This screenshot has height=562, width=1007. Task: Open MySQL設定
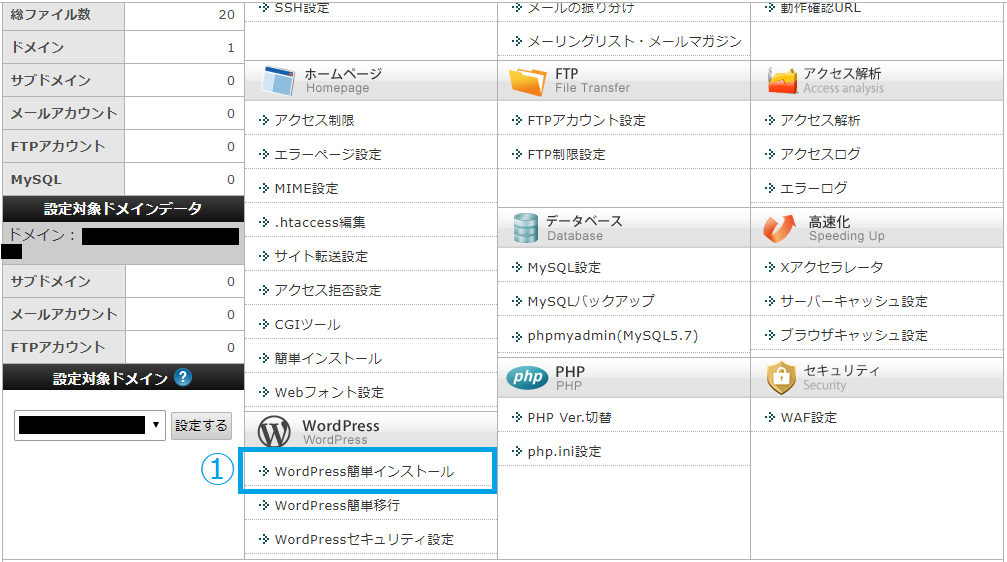pos(564,267)
